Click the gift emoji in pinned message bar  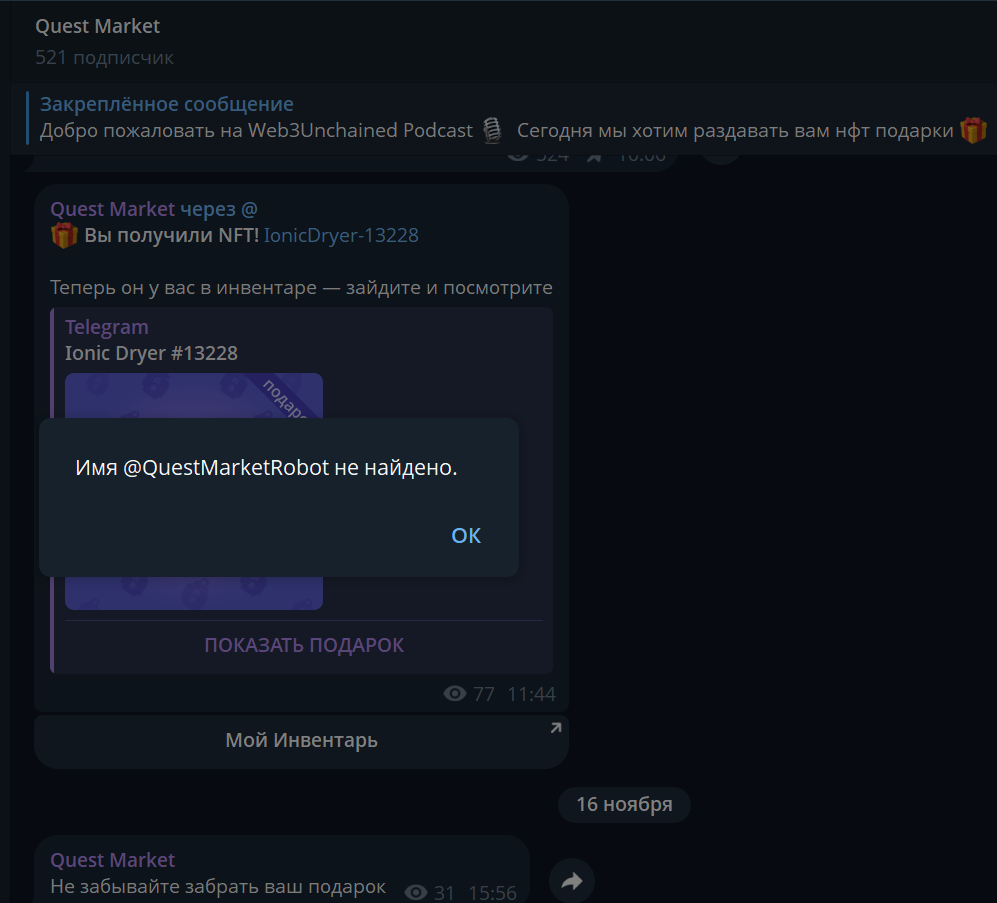(x=972, y=131)
